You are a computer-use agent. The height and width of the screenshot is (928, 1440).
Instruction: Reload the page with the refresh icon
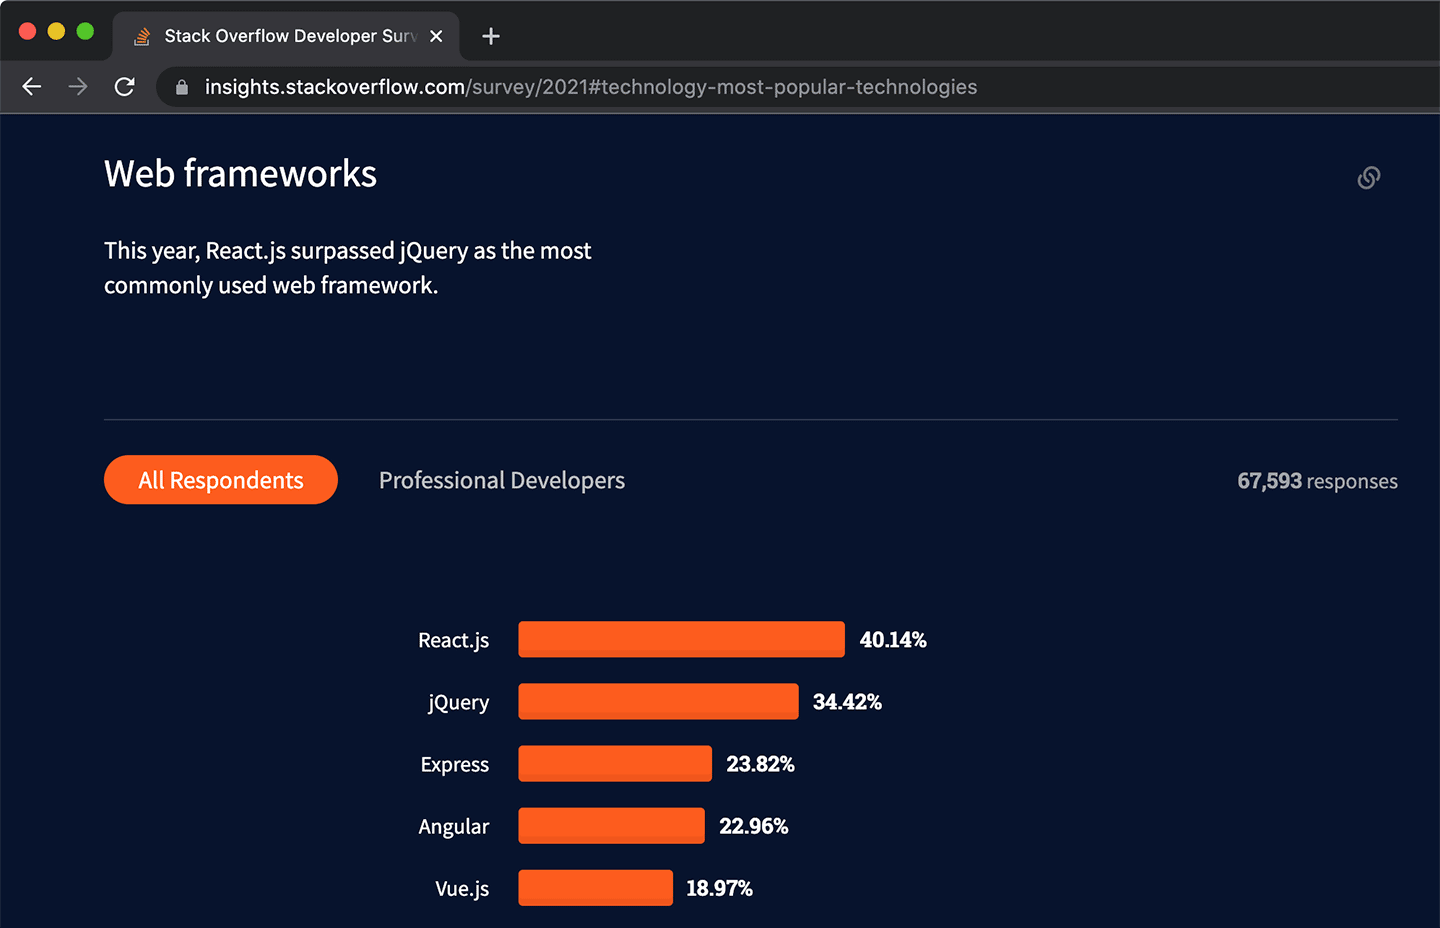[x=124, y=87]
